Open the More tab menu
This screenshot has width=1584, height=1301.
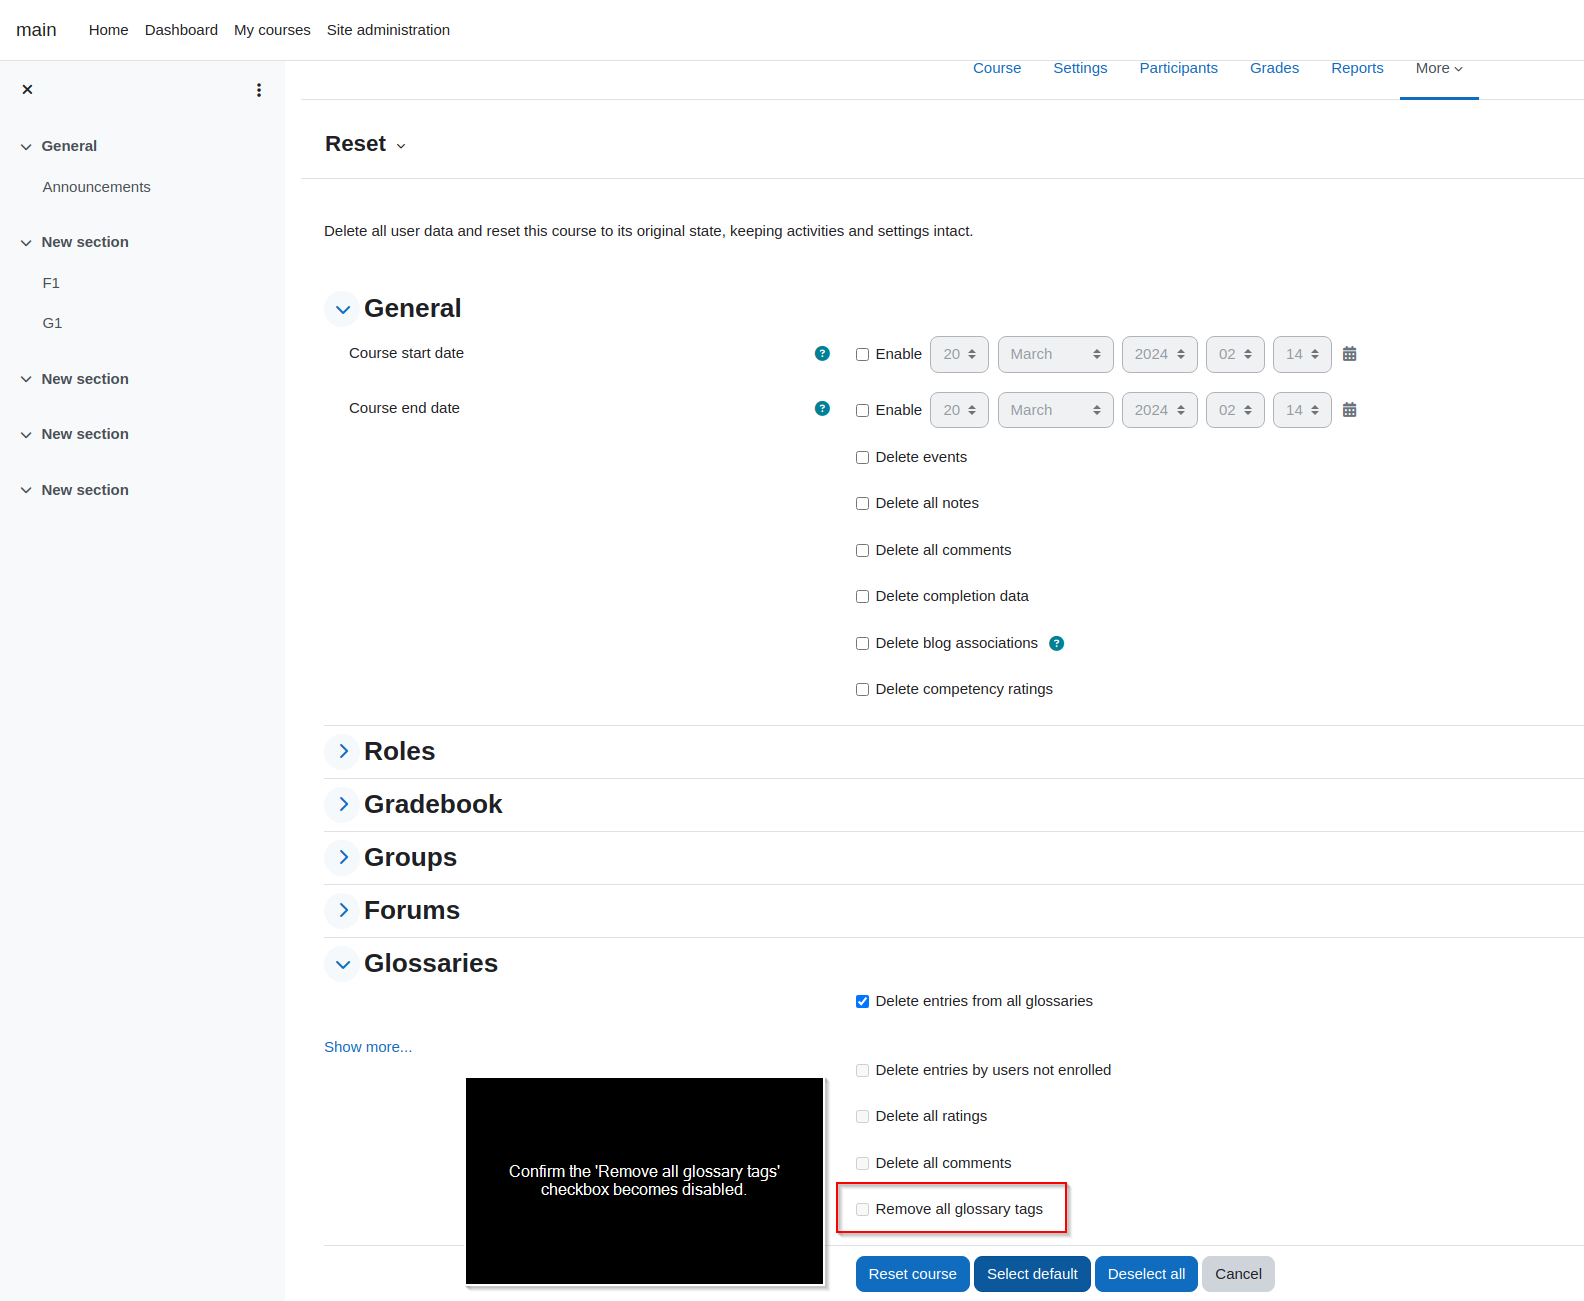[x=1439, y=68]
